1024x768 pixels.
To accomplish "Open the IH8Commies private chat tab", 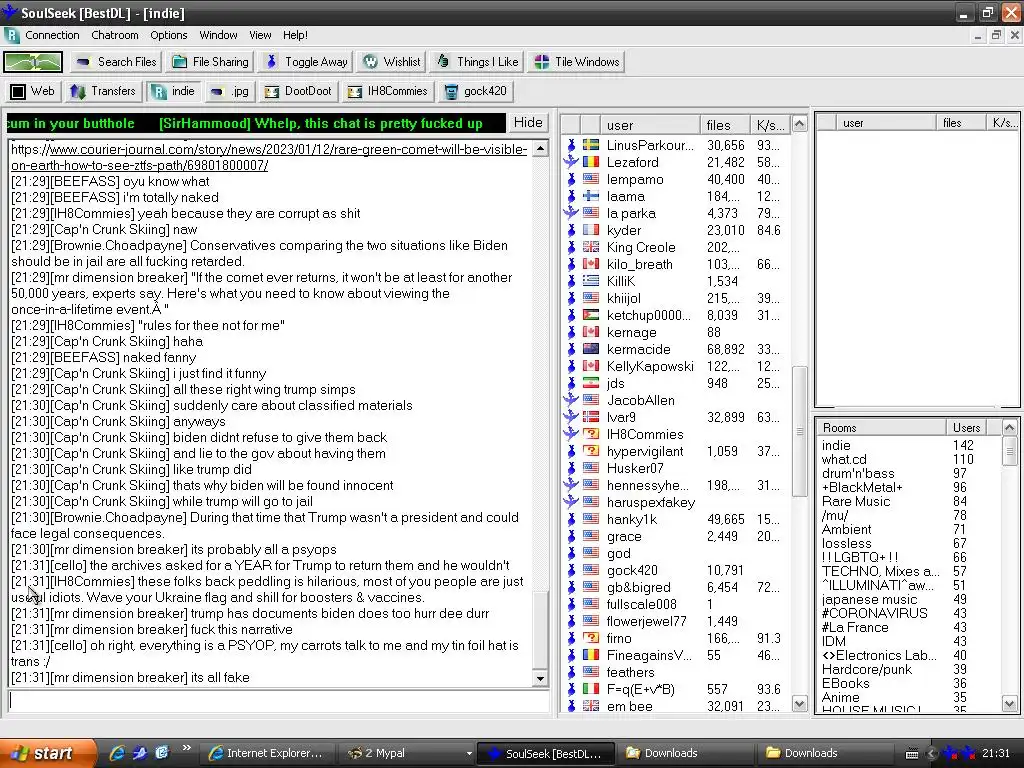I will pos(387,91).
